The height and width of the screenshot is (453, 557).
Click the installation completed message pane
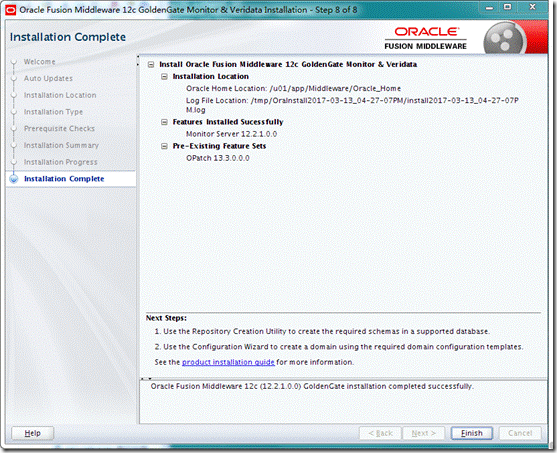point(343,401)
